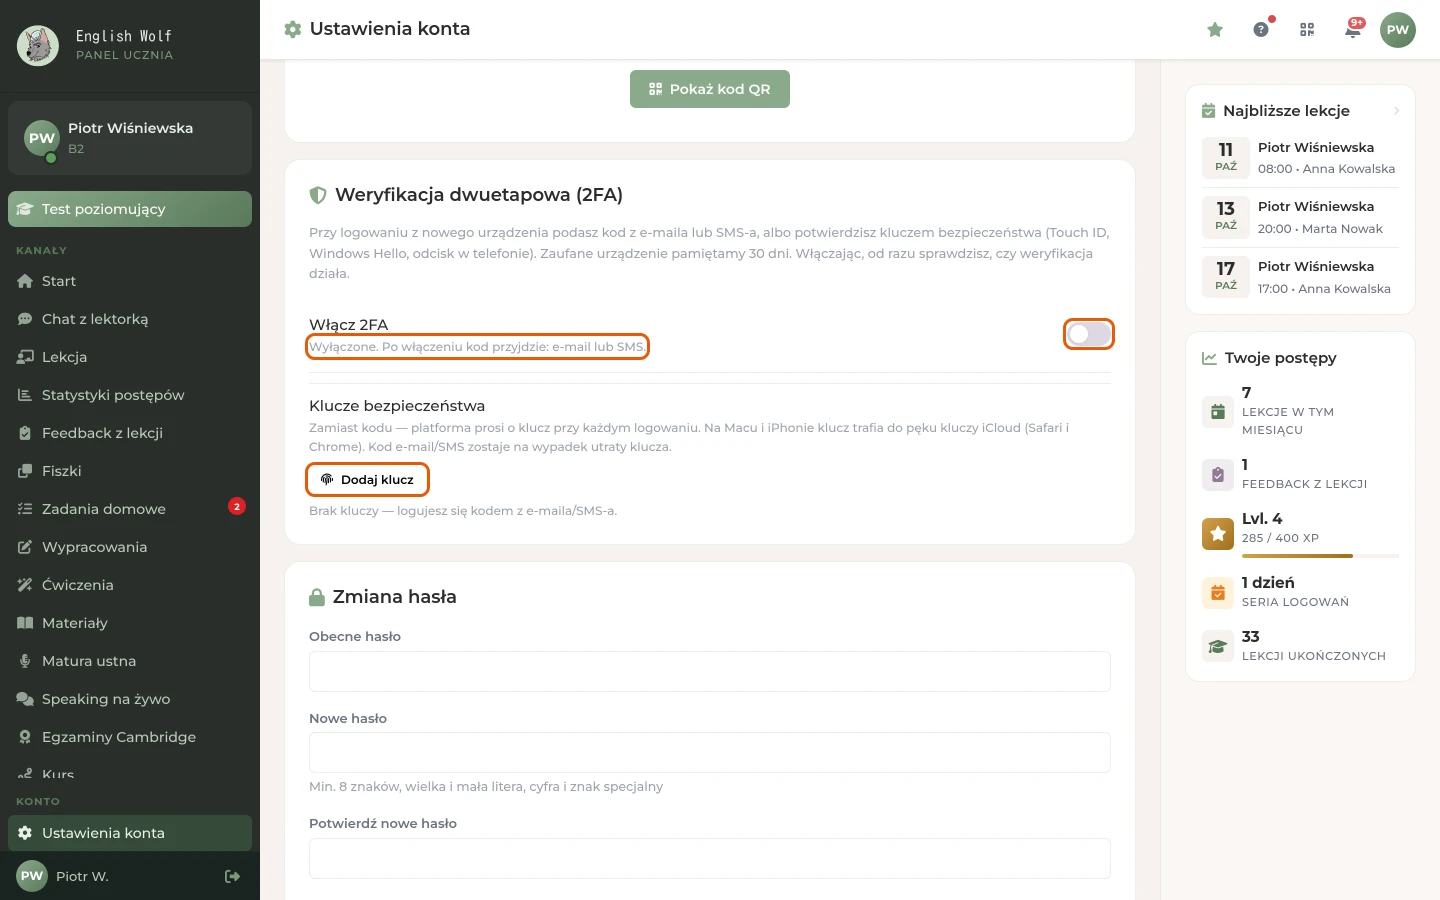This screenshot has height=900, width=1440.
Task: Open the help question mark icon
Action: click(x=1261, y=30)
